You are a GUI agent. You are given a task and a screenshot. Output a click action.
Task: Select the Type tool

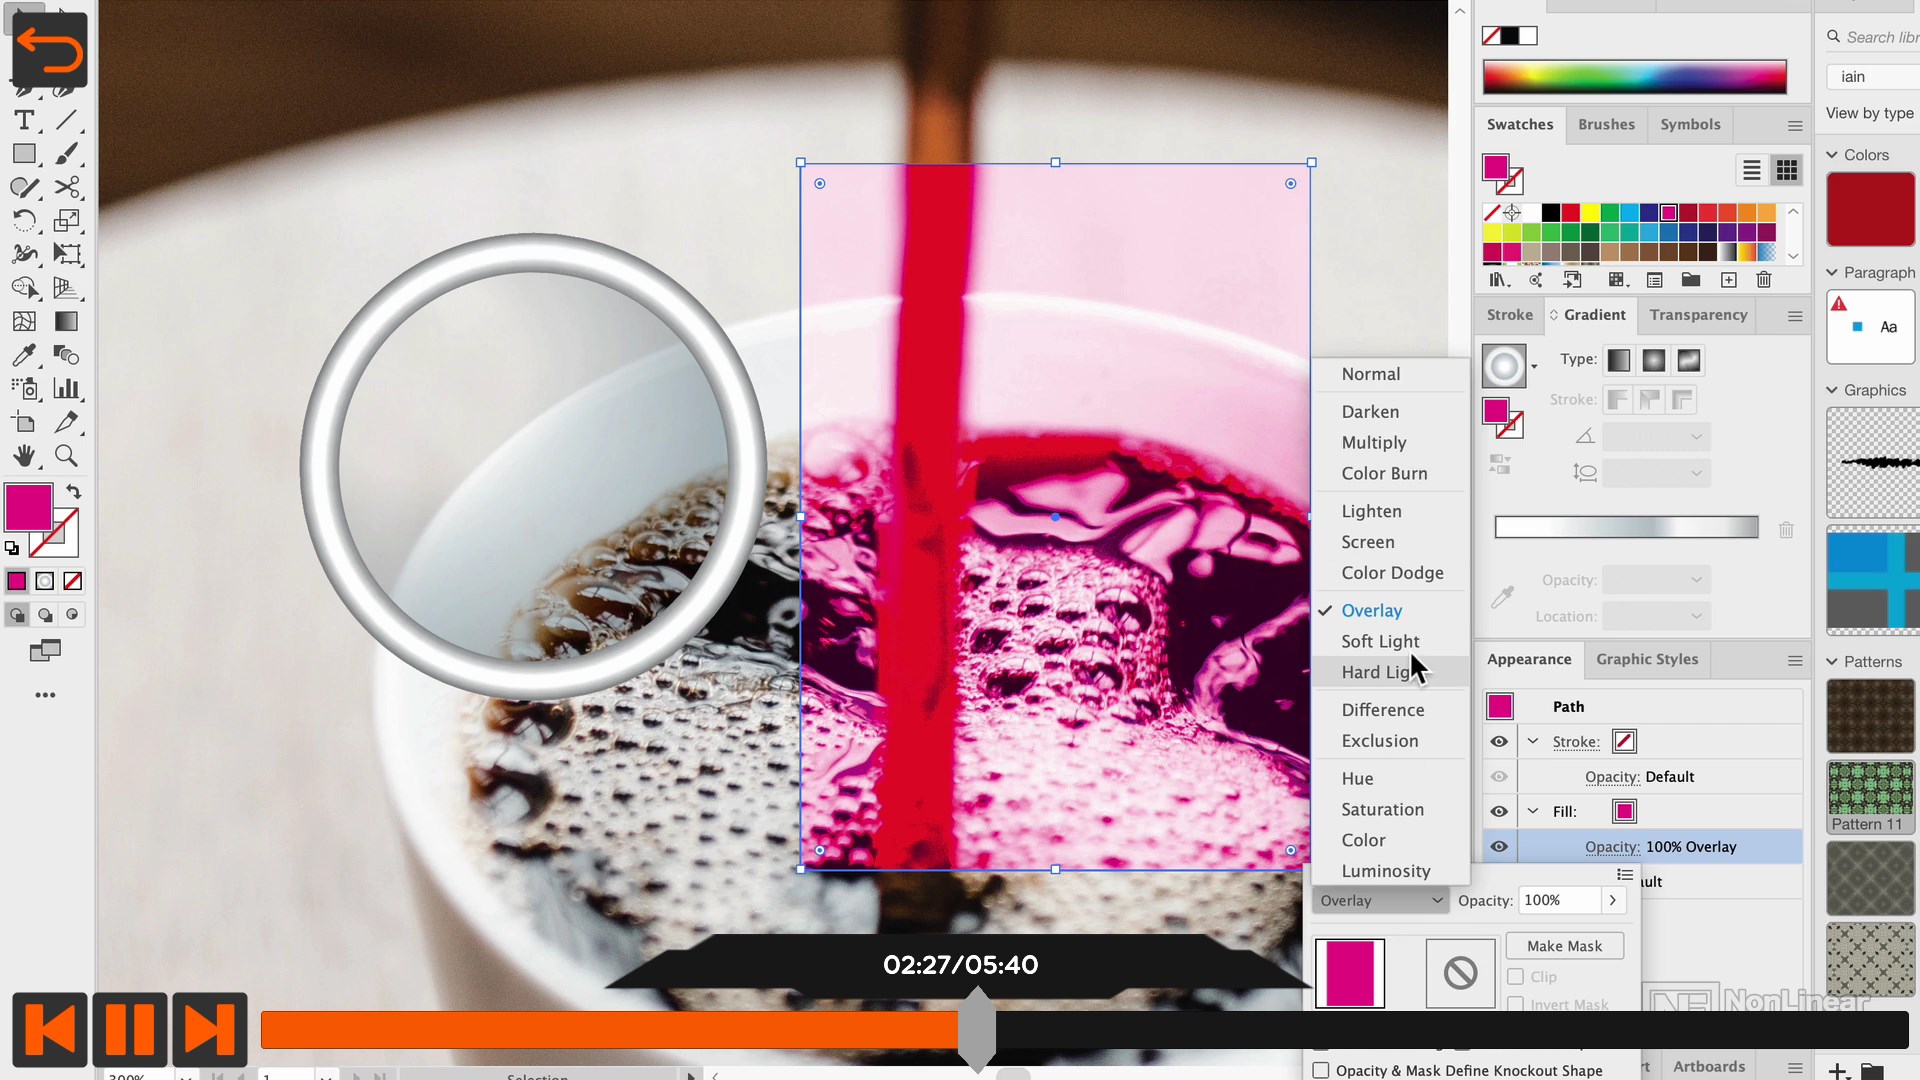click(x=24, y=121)
